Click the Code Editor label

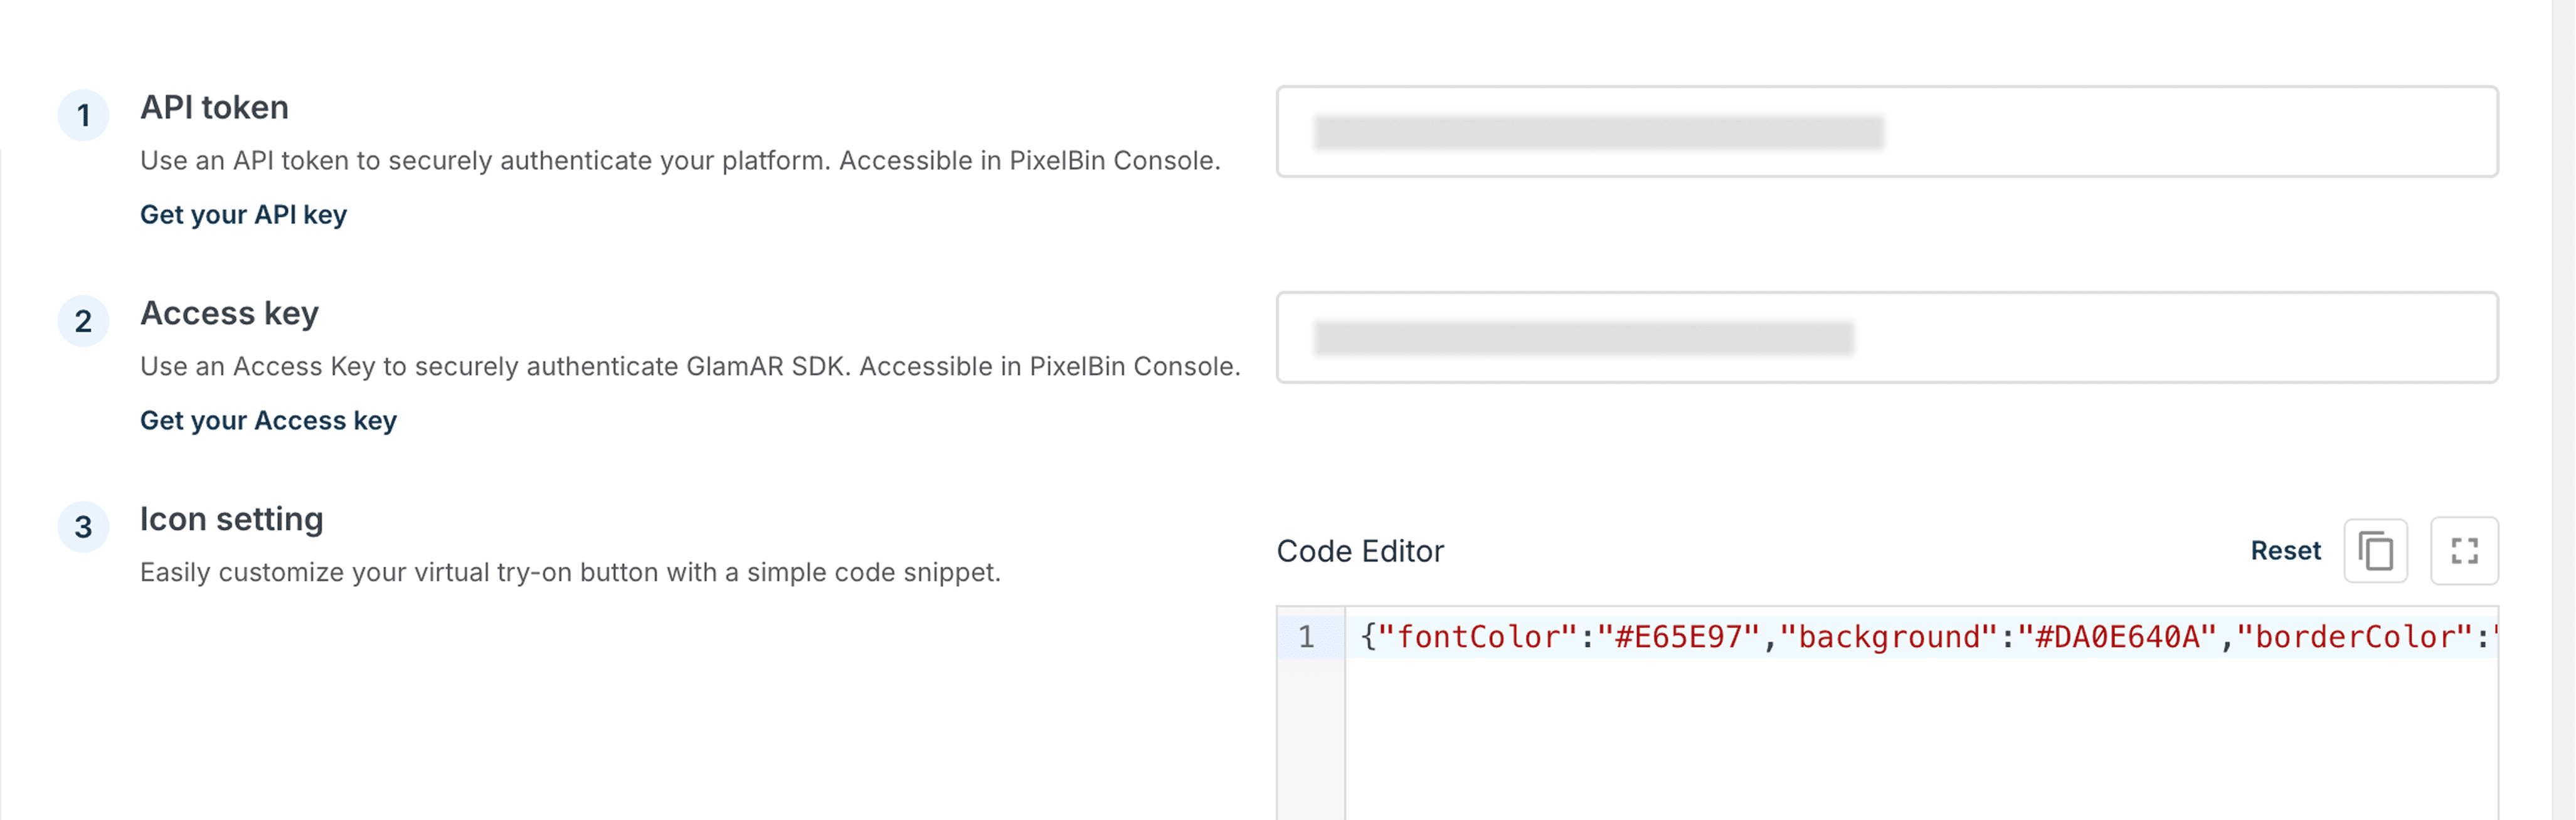point(1360,551)
